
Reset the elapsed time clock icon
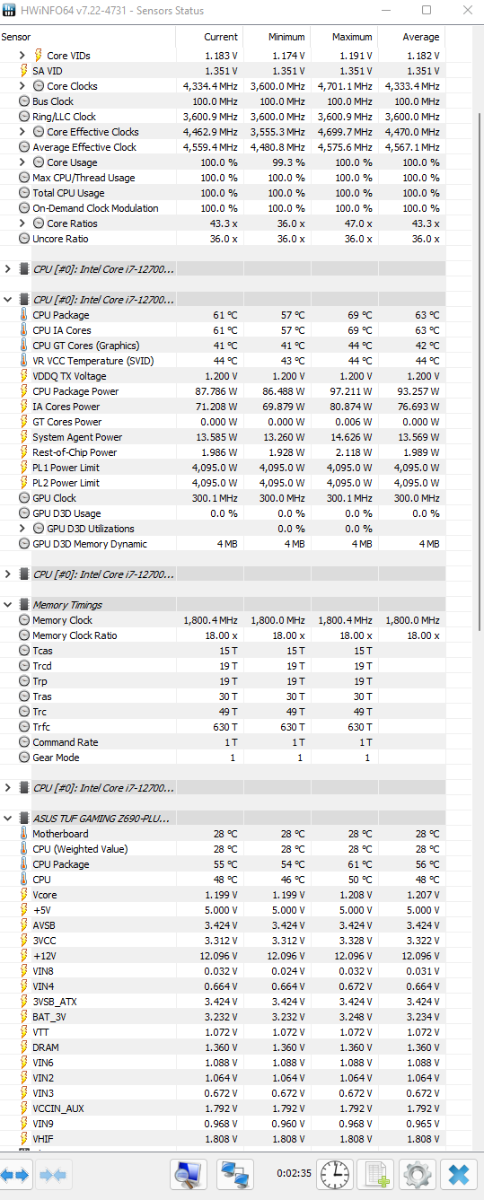338,1174
